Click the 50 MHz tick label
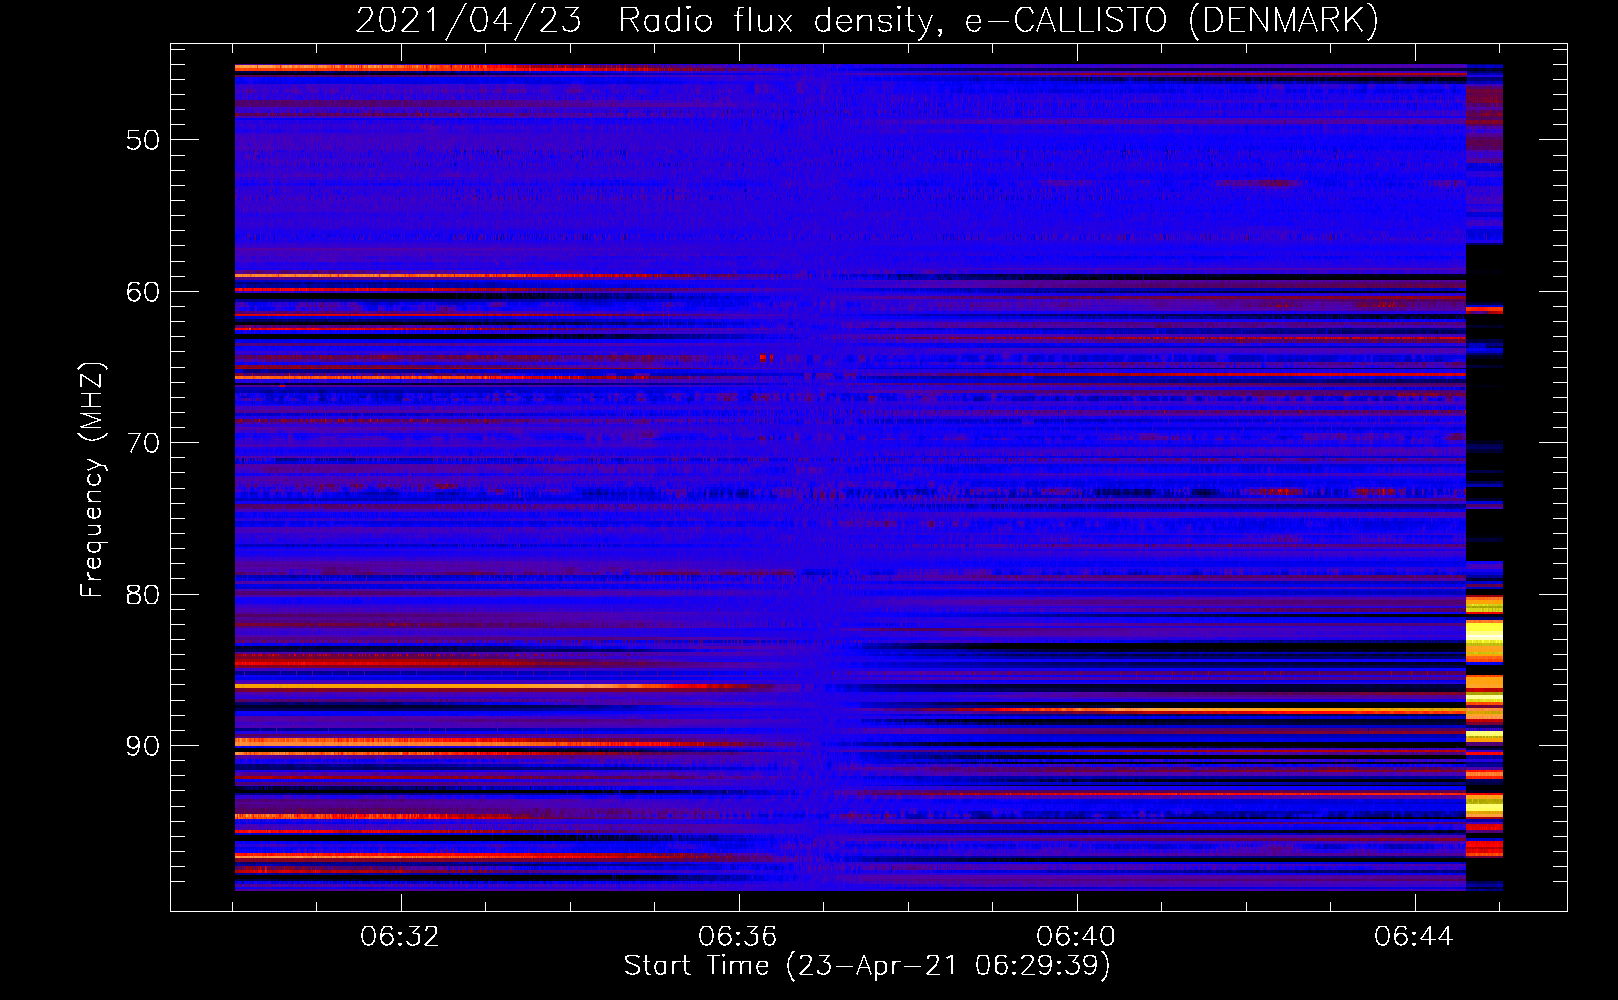This screenshot has width=1618, height=1000. pyautogui.click(x=143, y=140)
